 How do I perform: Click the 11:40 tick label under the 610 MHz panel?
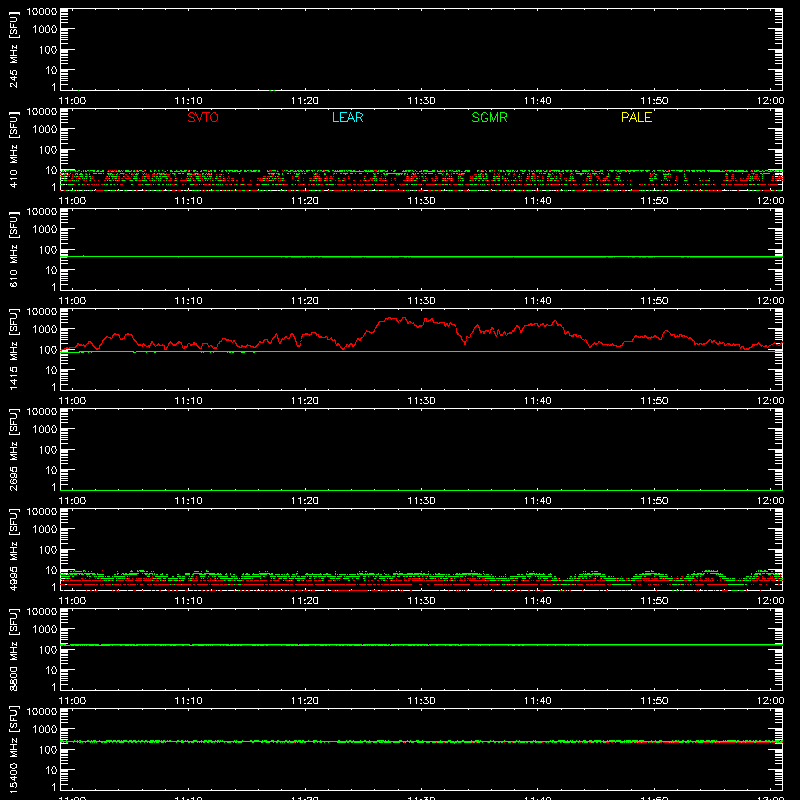pos(537,301)
